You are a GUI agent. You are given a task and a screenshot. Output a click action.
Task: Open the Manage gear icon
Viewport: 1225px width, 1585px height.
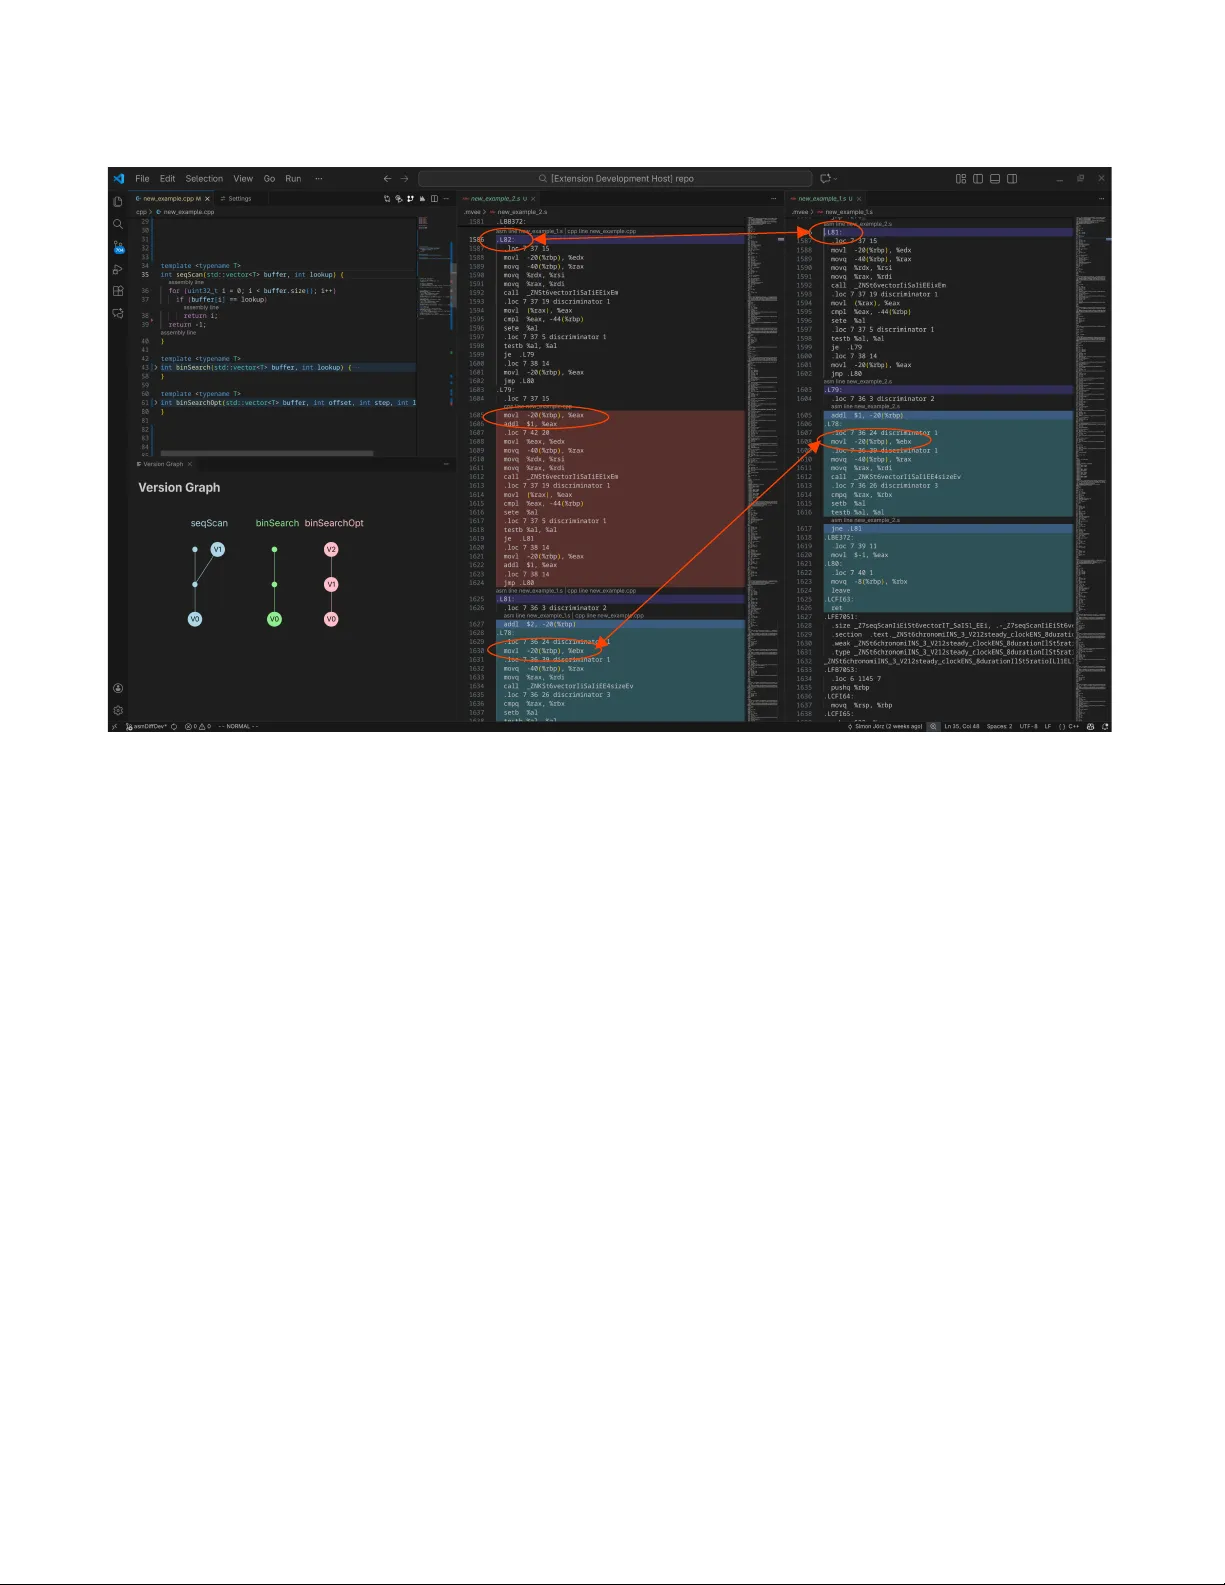tap(118, 710)
